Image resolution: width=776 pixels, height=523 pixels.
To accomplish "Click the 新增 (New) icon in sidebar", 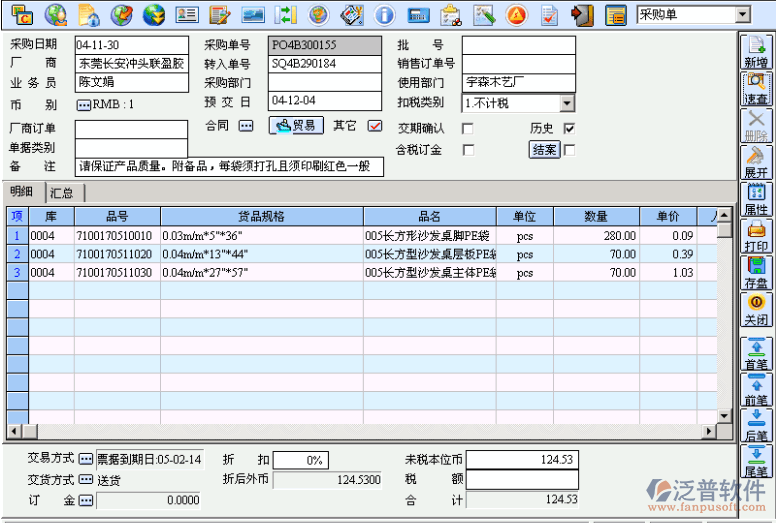I will [756, 52].
